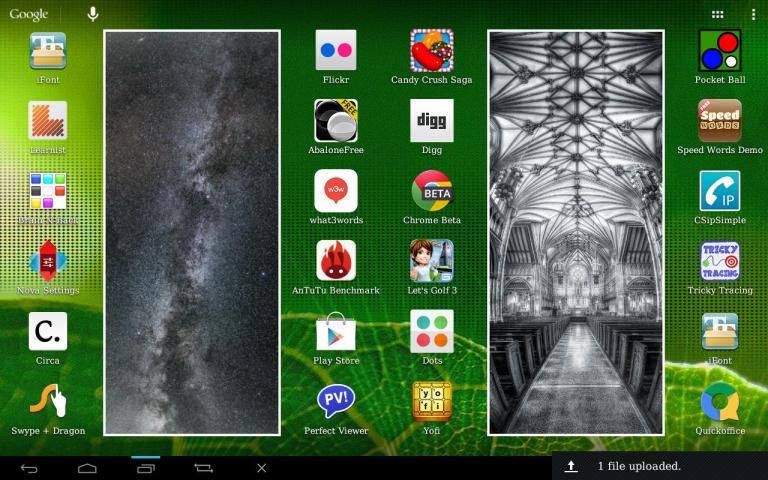Open the app drawer grid icon
The image size is (768, 480).
click(x=717, y=14)
